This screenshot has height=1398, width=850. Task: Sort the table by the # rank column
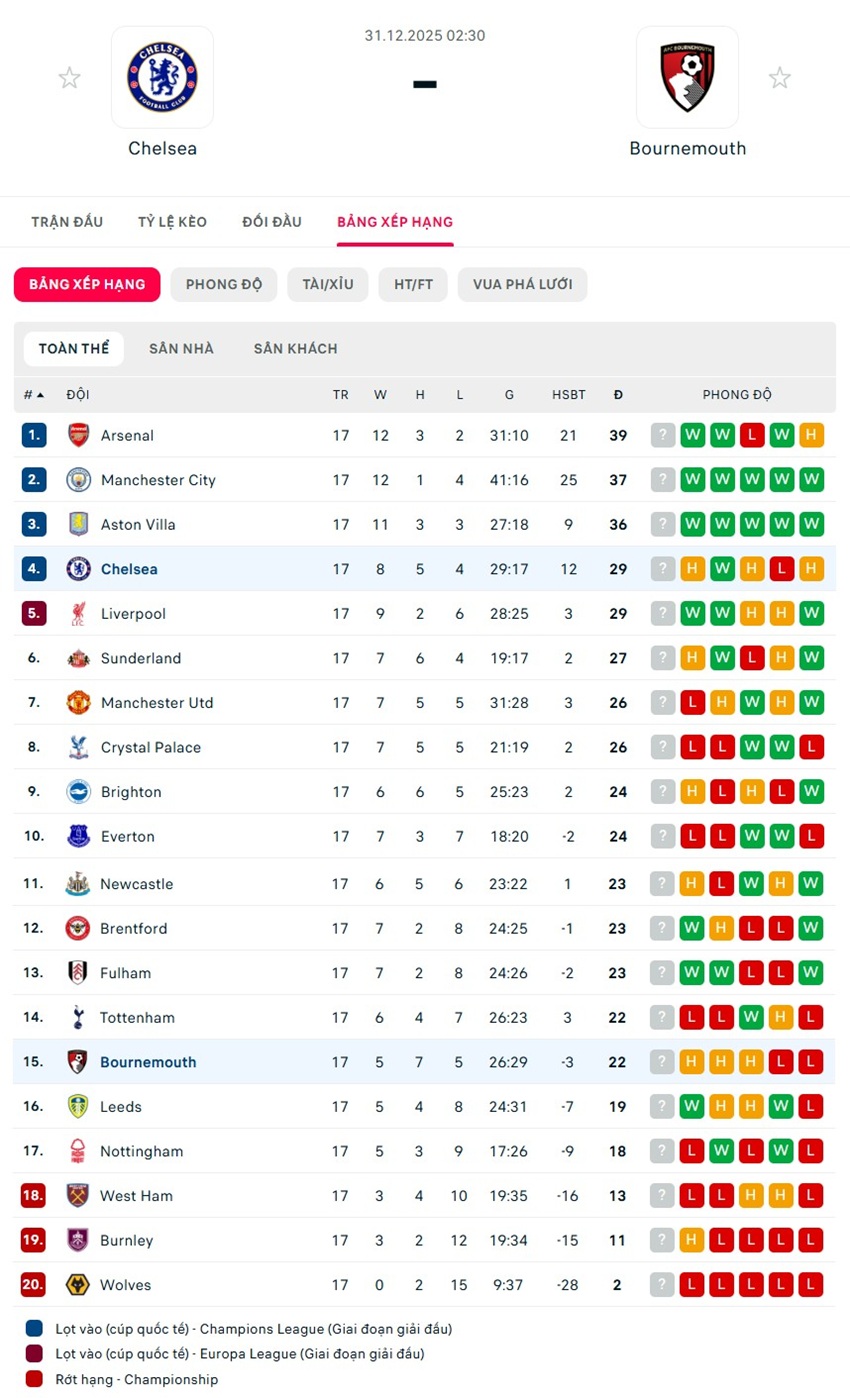34,395
